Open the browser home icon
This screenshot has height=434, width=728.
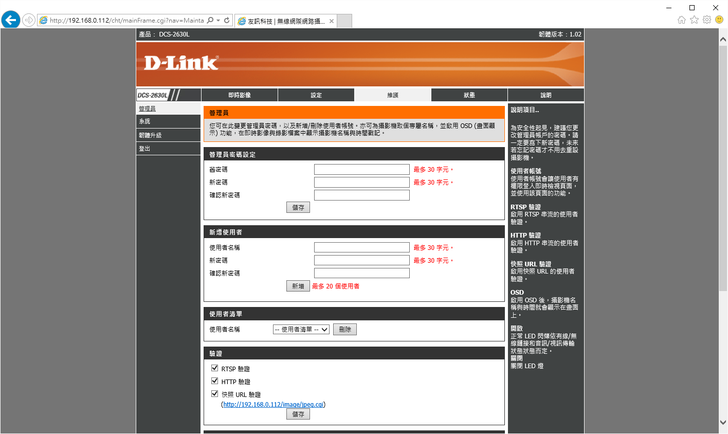[682, 20]
